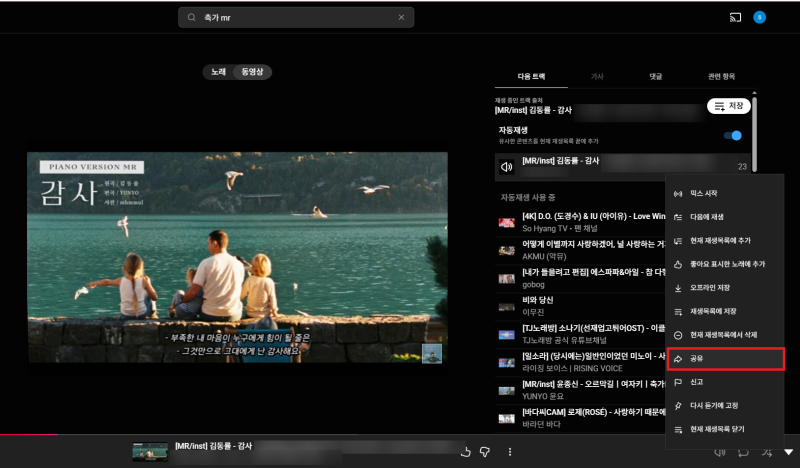
Task: Play the 윤종신 오르막길 MR track
Action: pyautogui.click(x=581, y=390)
